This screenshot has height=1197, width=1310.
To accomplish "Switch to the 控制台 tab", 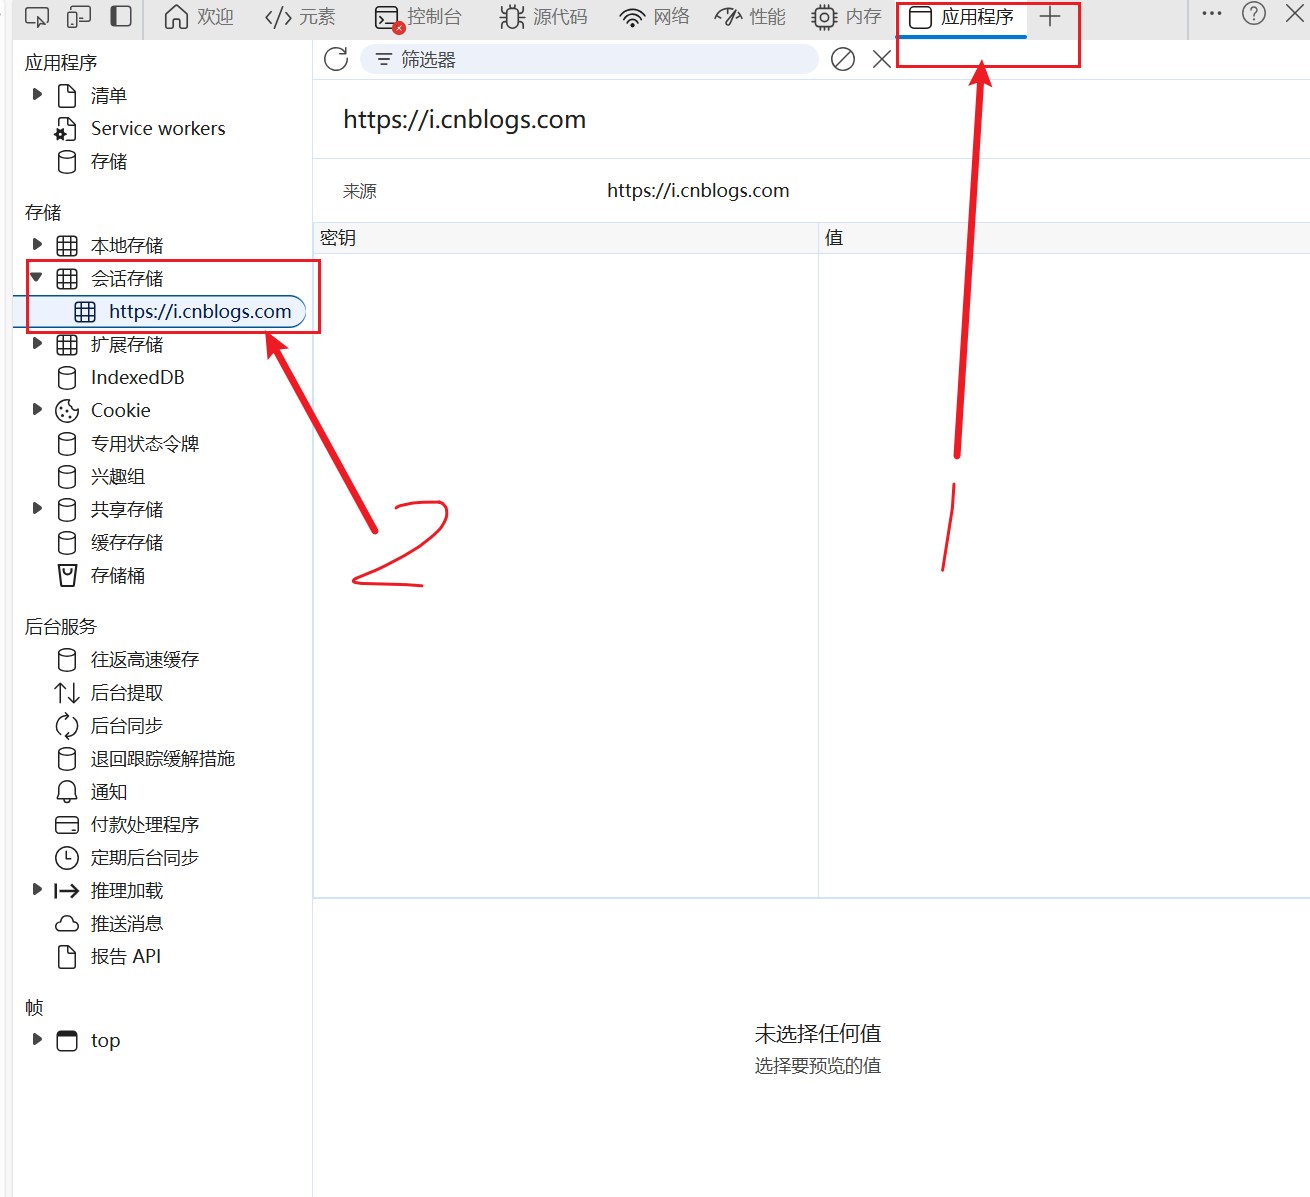I will tap(418, 17).
